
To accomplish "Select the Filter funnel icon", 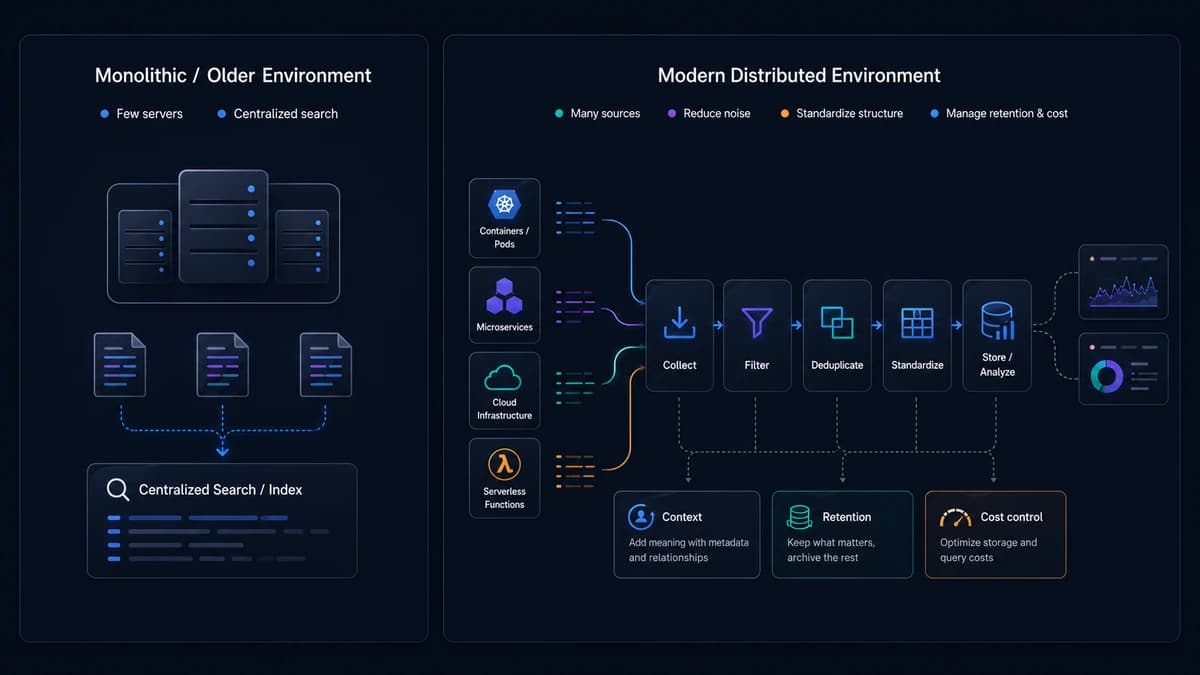I will [x=756, y=322].
